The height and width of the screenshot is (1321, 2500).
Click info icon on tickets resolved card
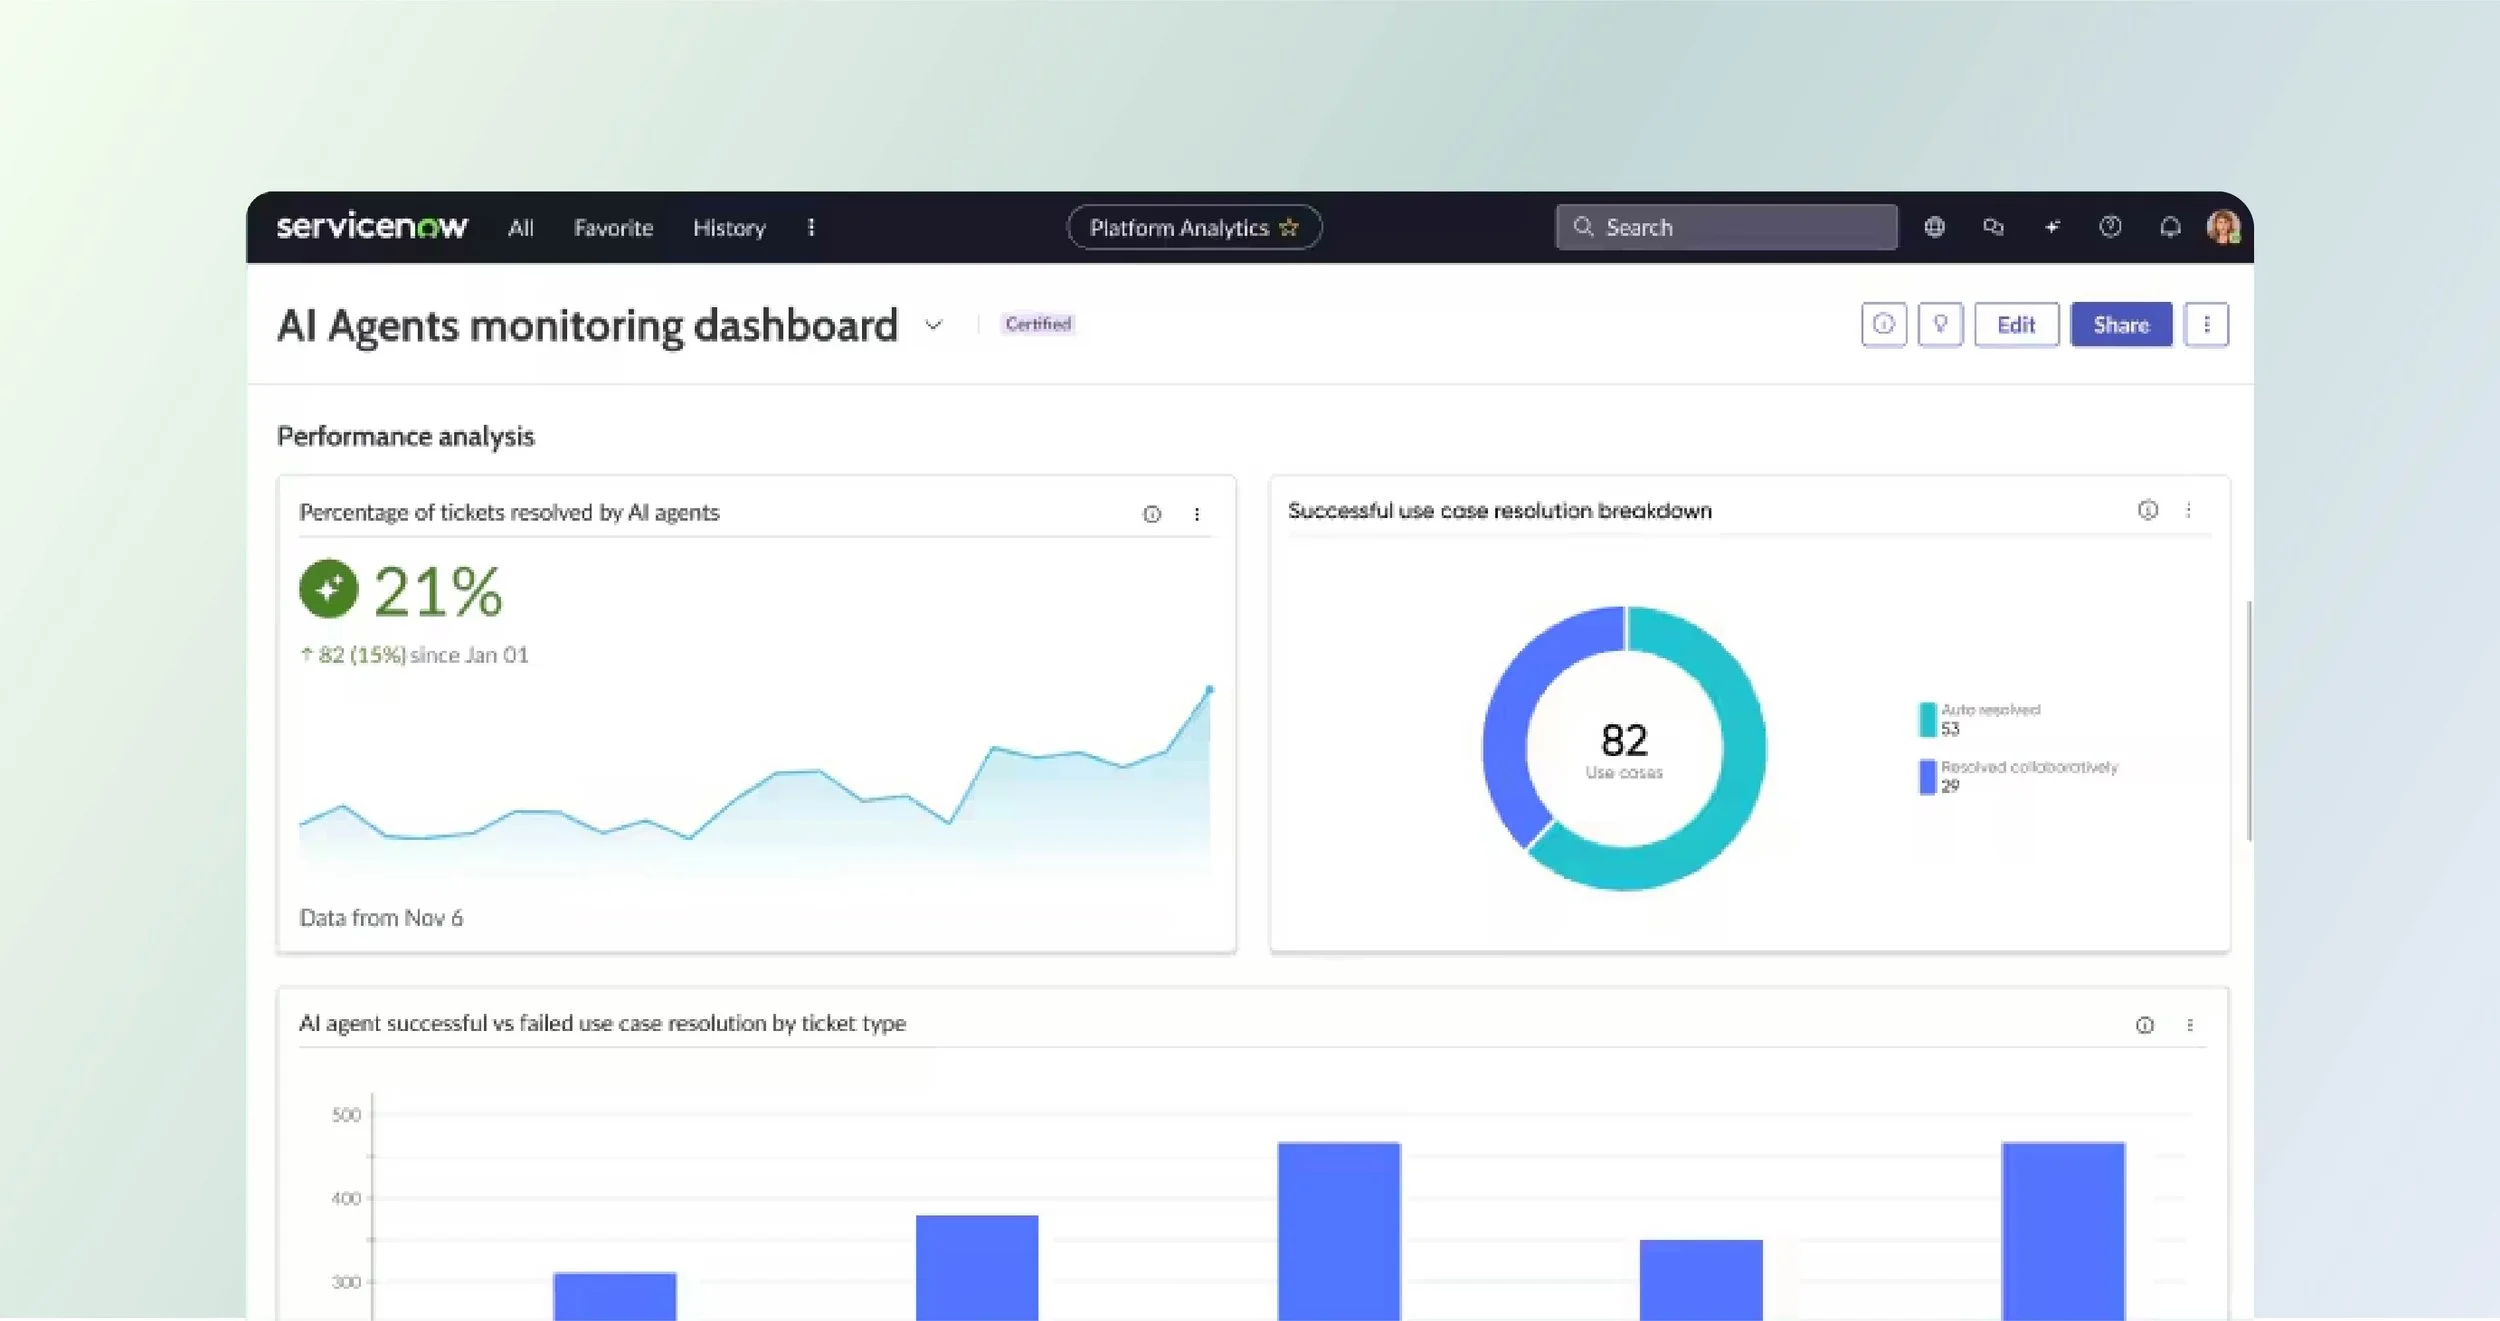point(1152,514)
